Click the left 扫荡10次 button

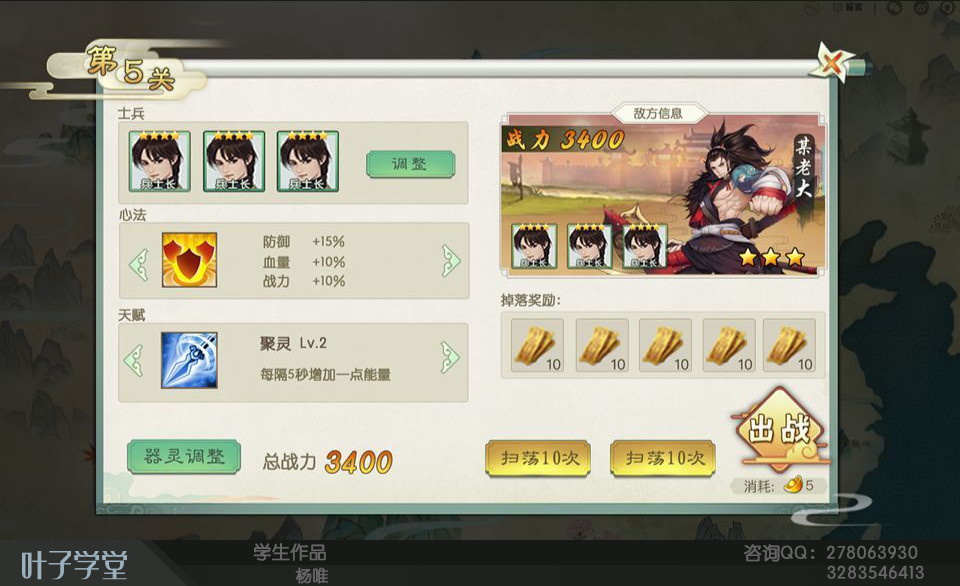coord(538,458)
